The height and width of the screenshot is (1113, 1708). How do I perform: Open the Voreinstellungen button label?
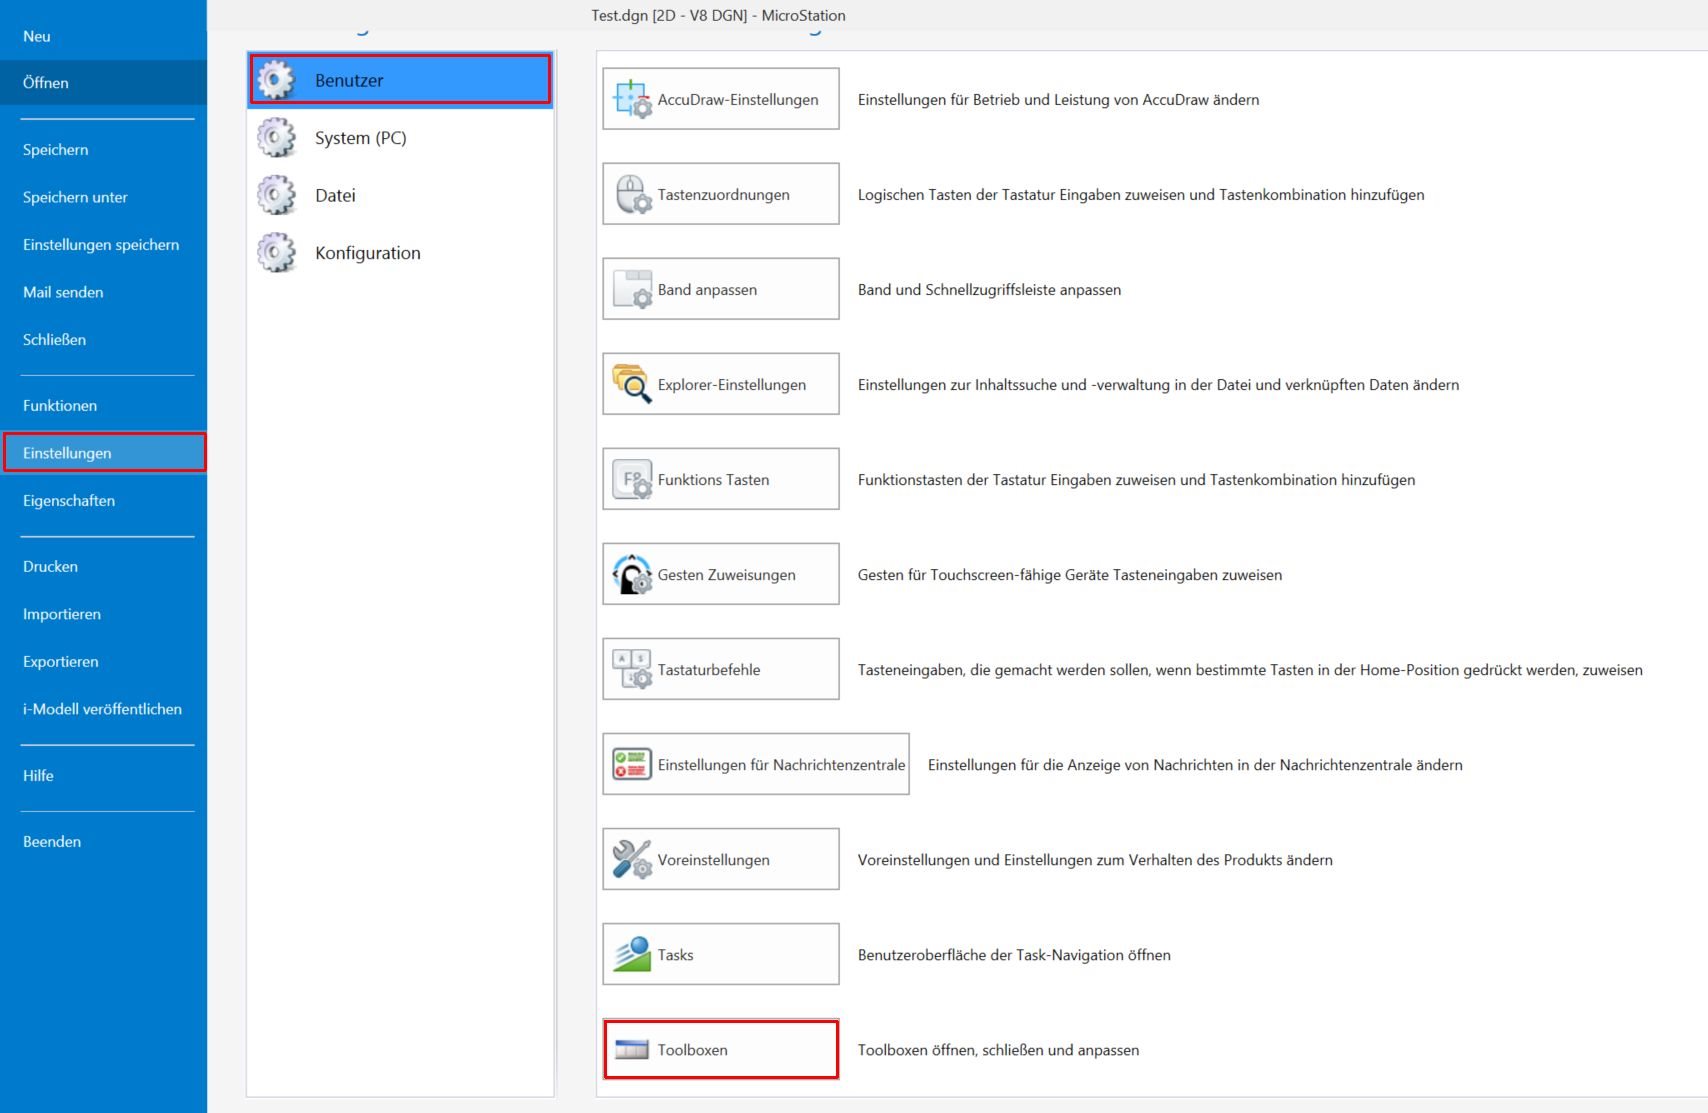(x=714, y=860)
